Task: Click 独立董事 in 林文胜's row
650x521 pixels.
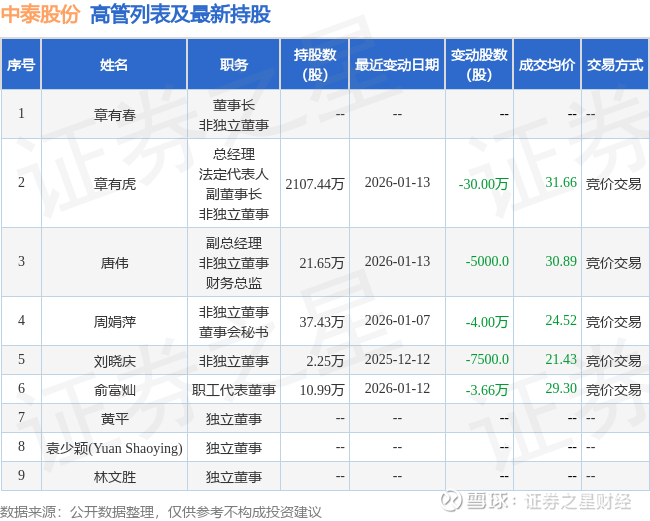Action: (234, 477)
